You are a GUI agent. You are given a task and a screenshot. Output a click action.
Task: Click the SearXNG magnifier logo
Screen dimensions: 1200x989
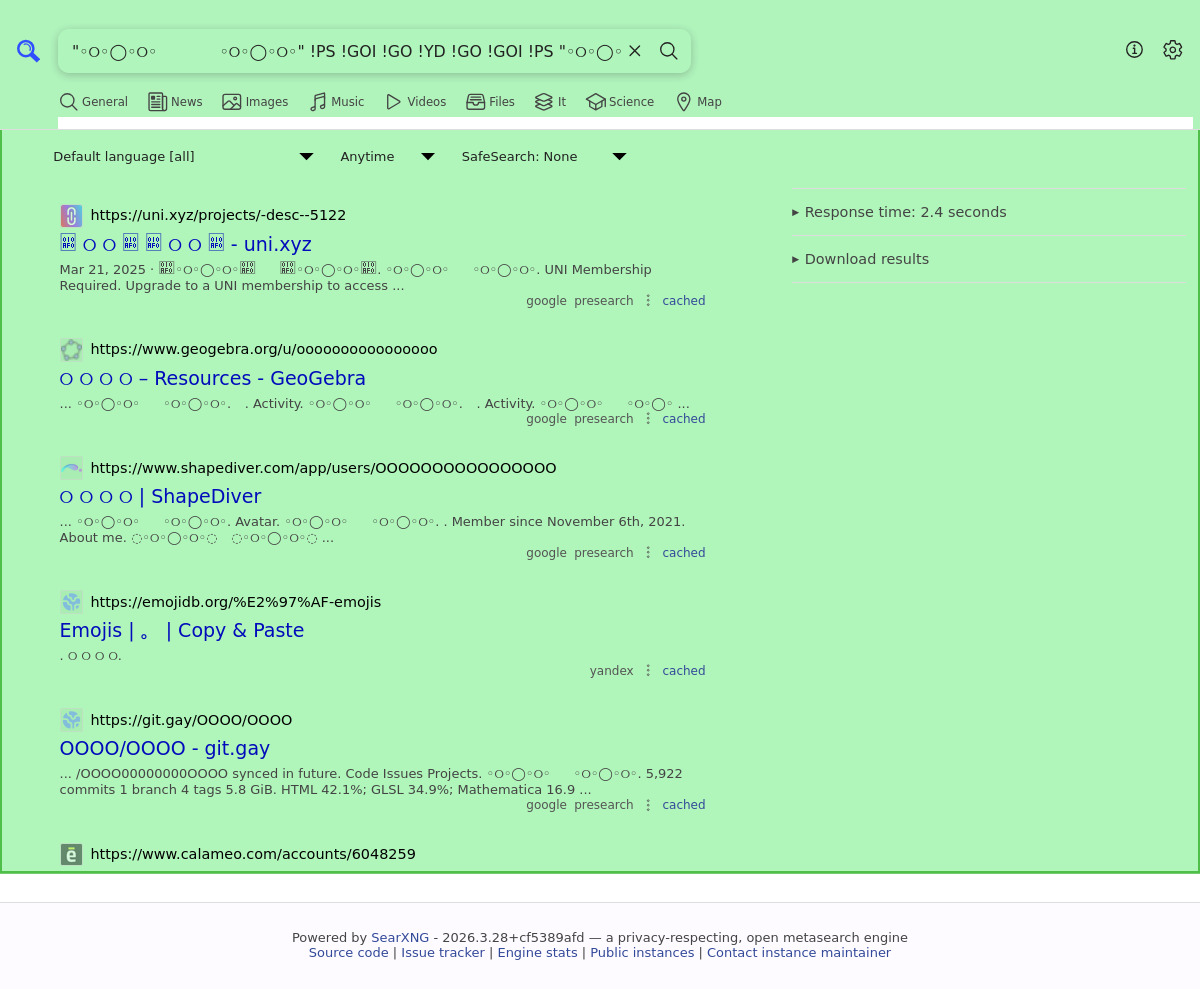[28, 51]
